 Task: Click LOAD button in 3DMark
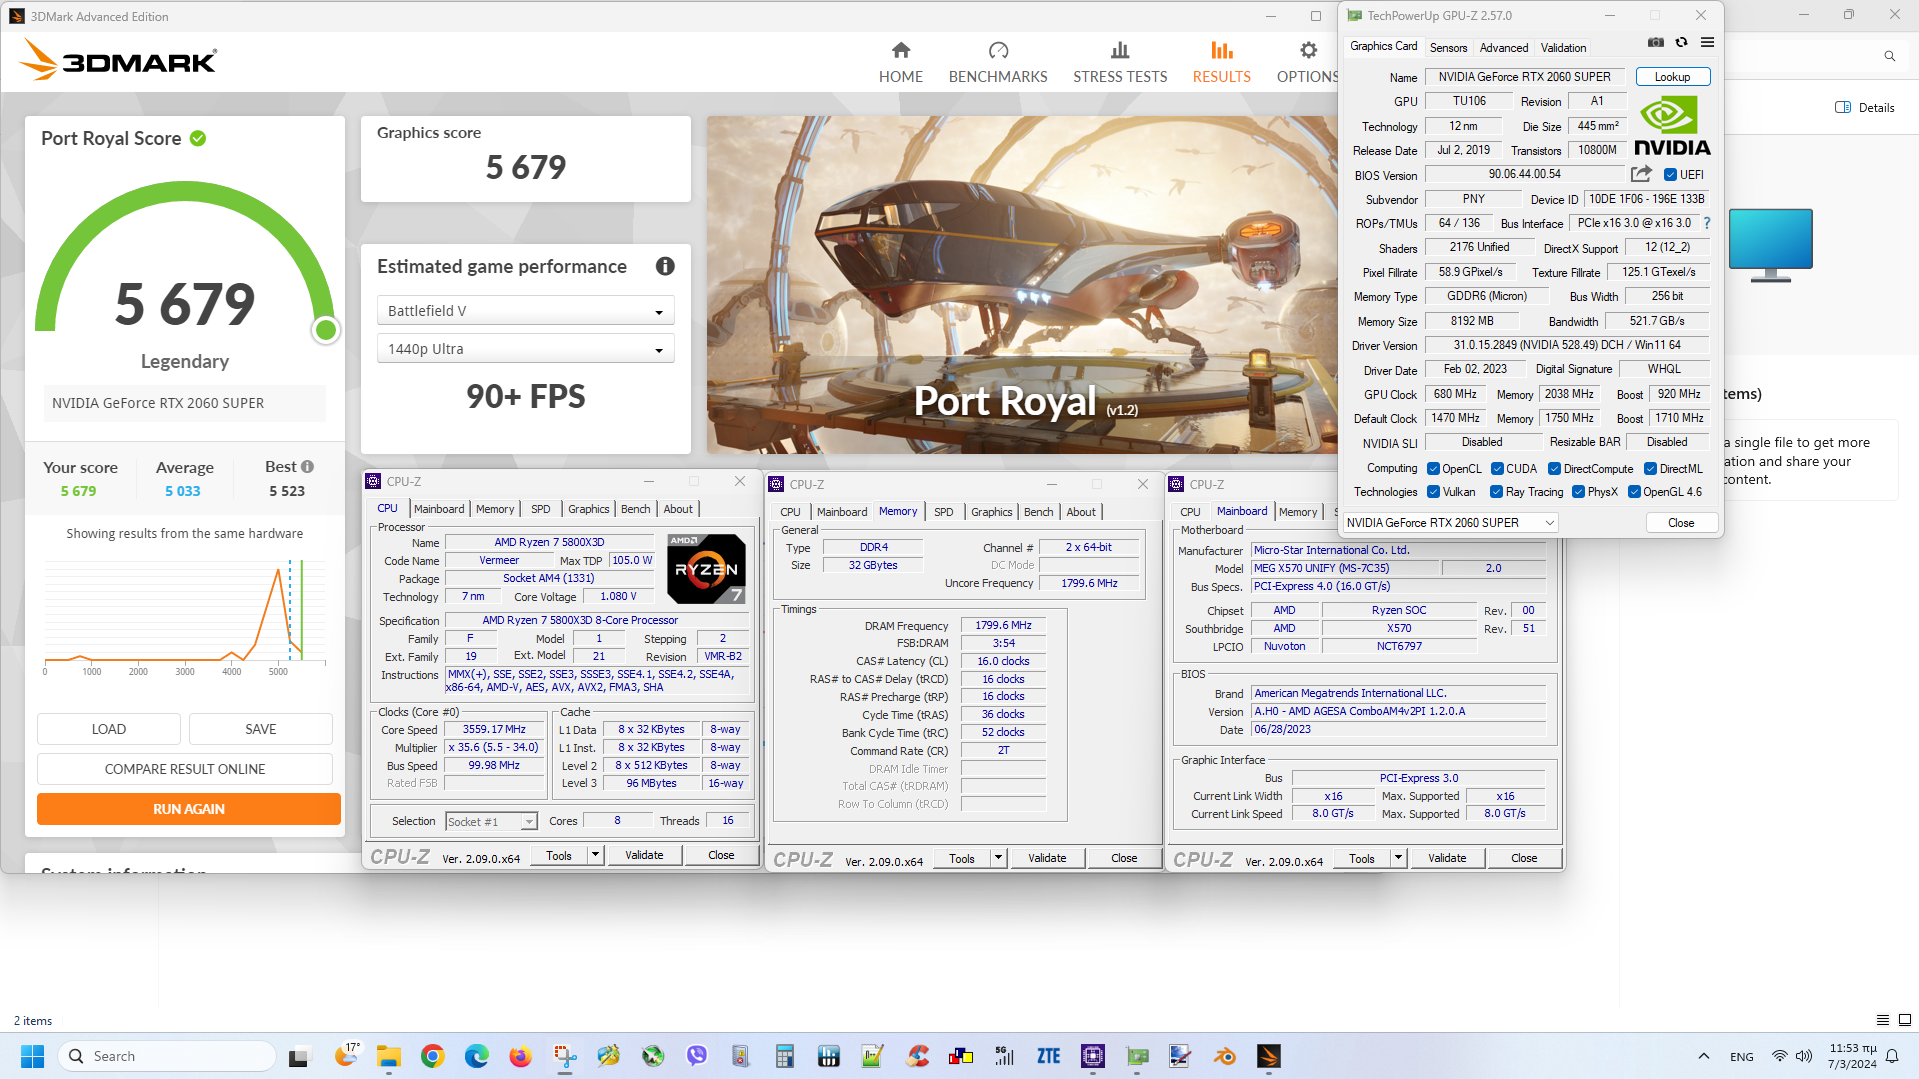[109, 729]
